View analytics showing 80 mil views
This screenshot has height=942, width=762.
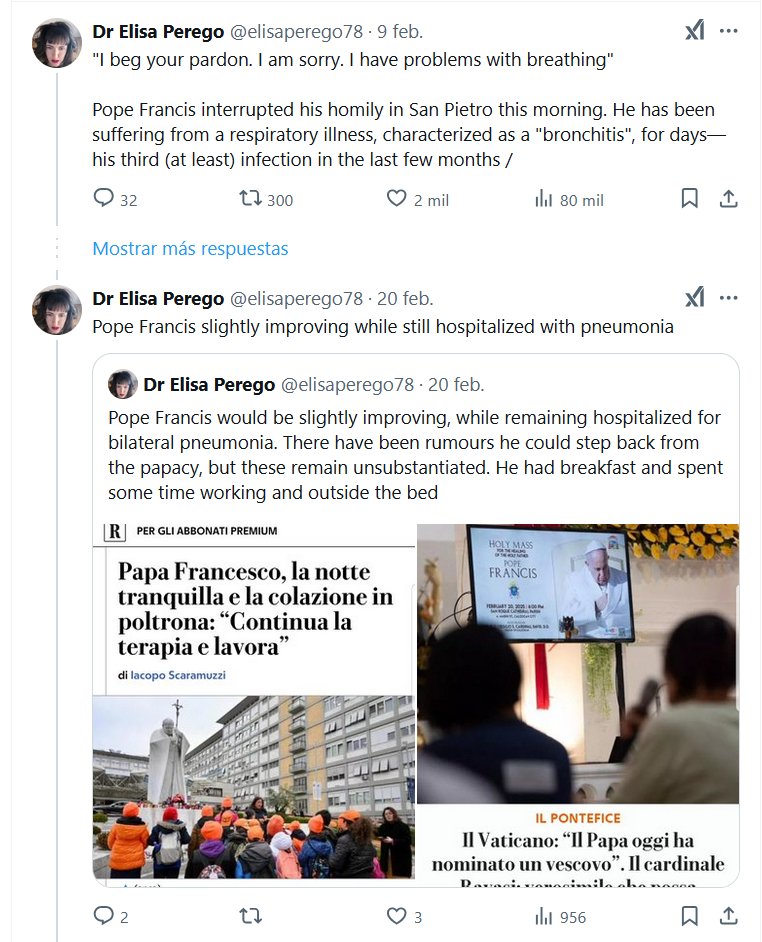[544, 199]
